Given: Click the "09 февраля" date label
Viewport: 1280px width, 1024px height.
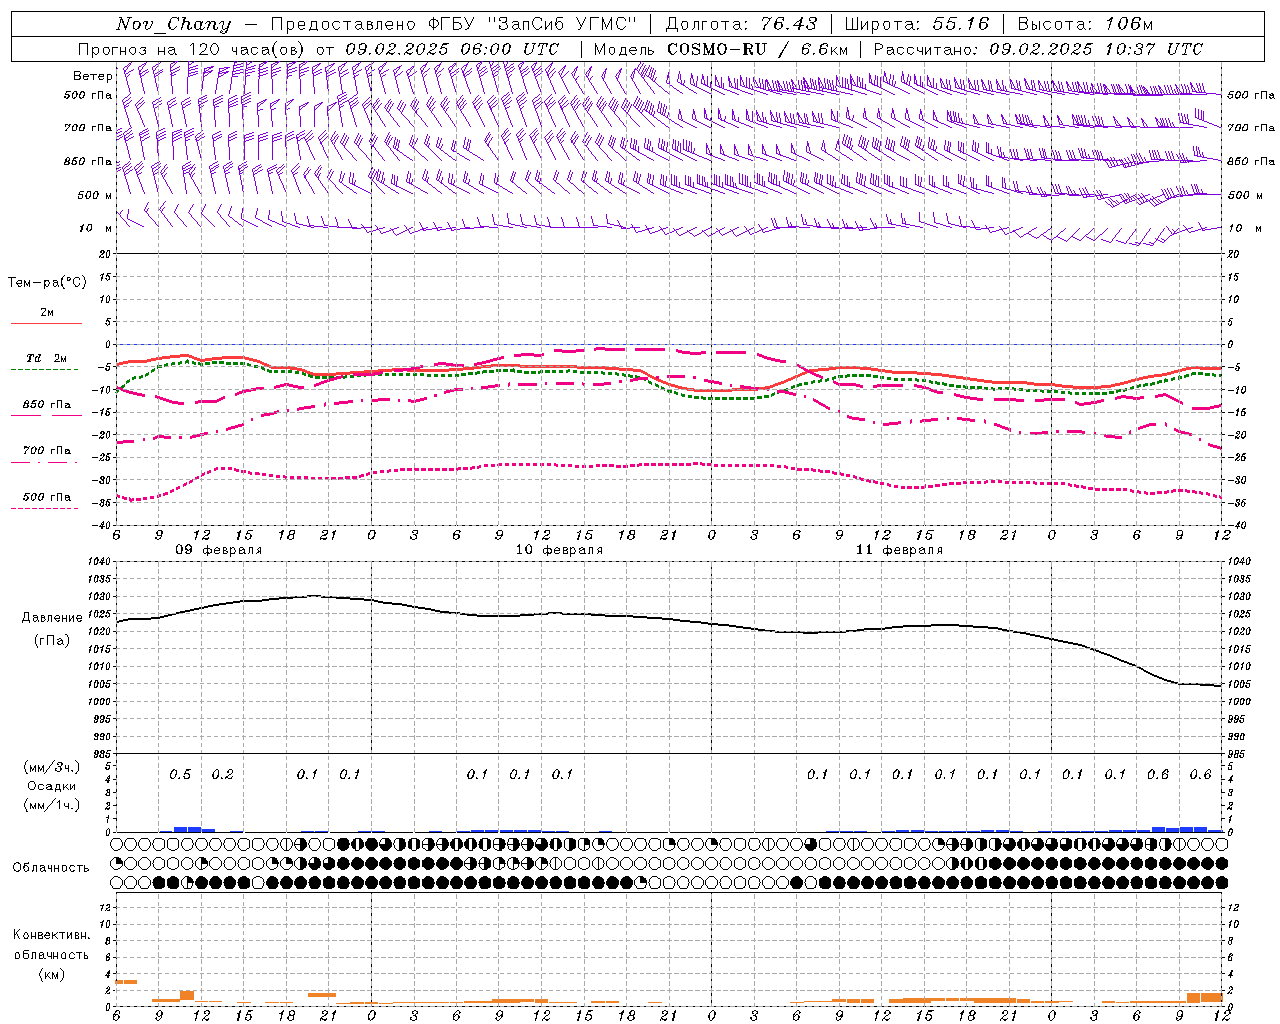Looking at the screenshot, I should pos(219,550).
